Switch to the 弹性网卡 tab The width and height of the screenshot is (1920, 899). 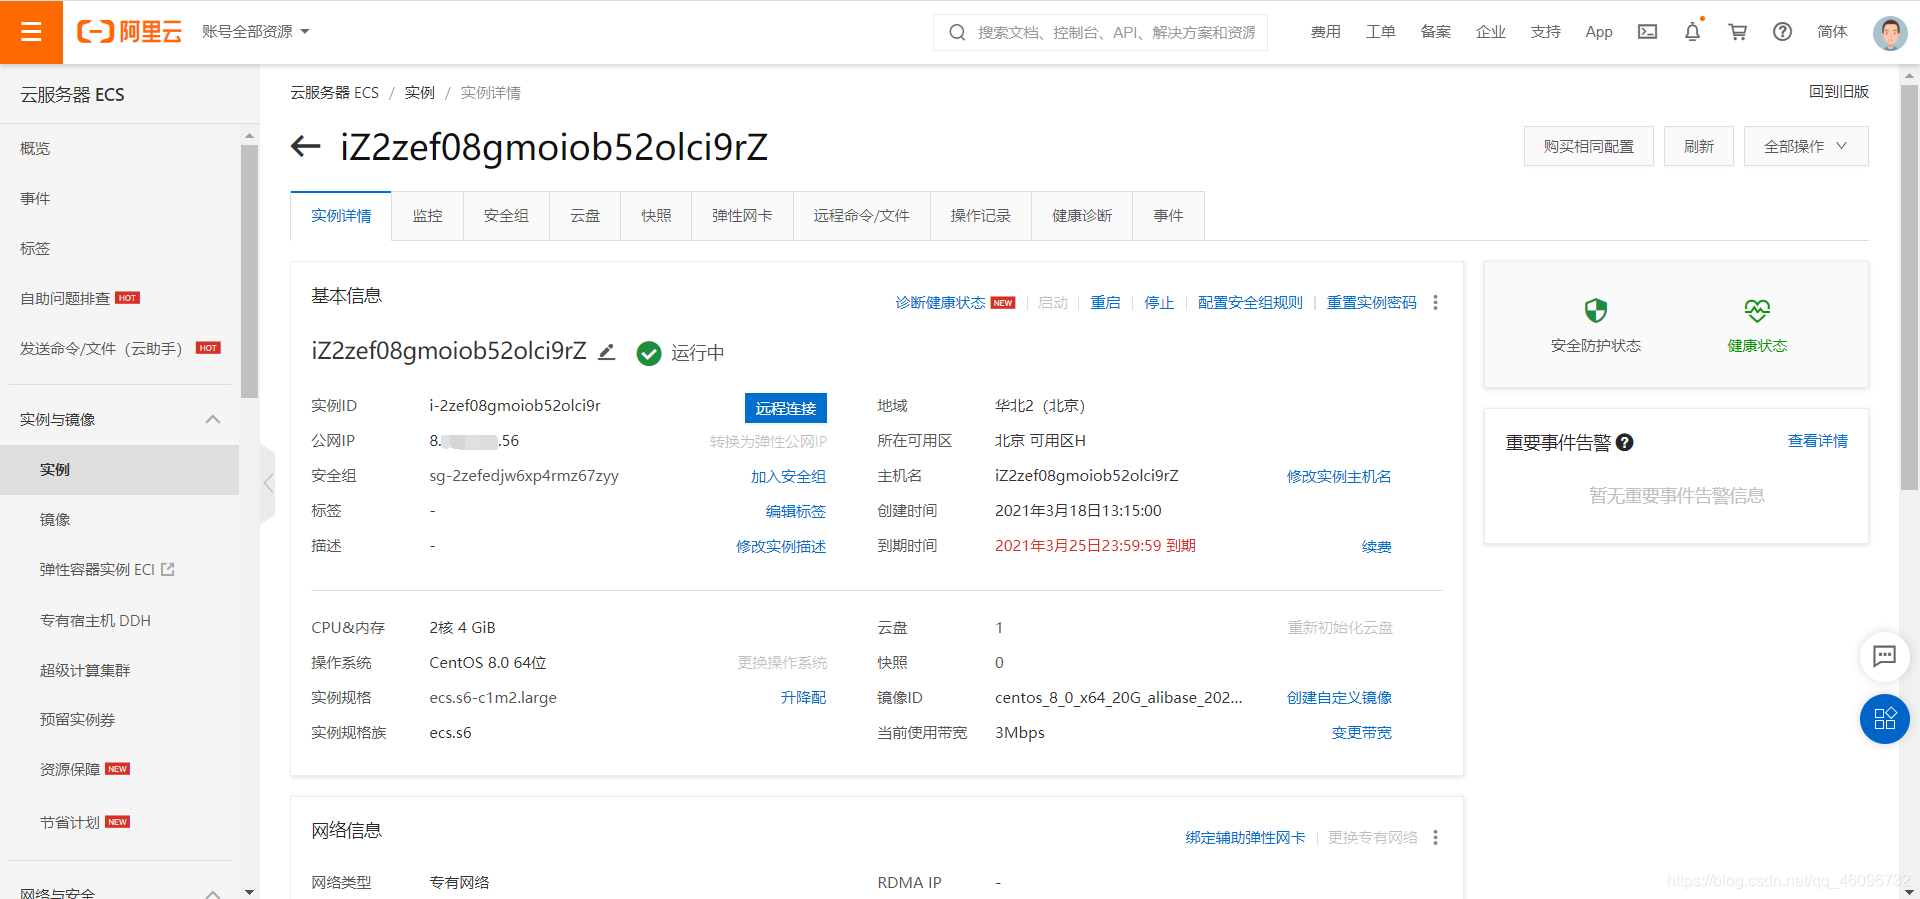[x=742, y=216]
